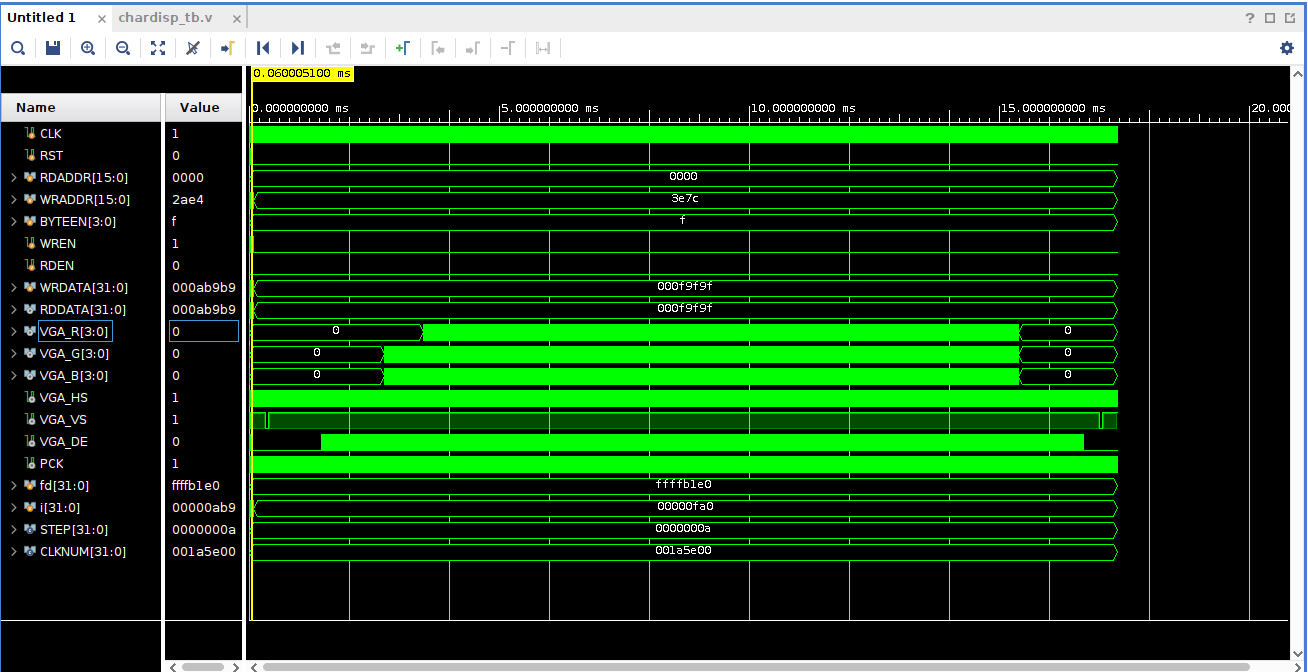
Task: Zoom in on the waveform
Action: [x=88, y=48]
